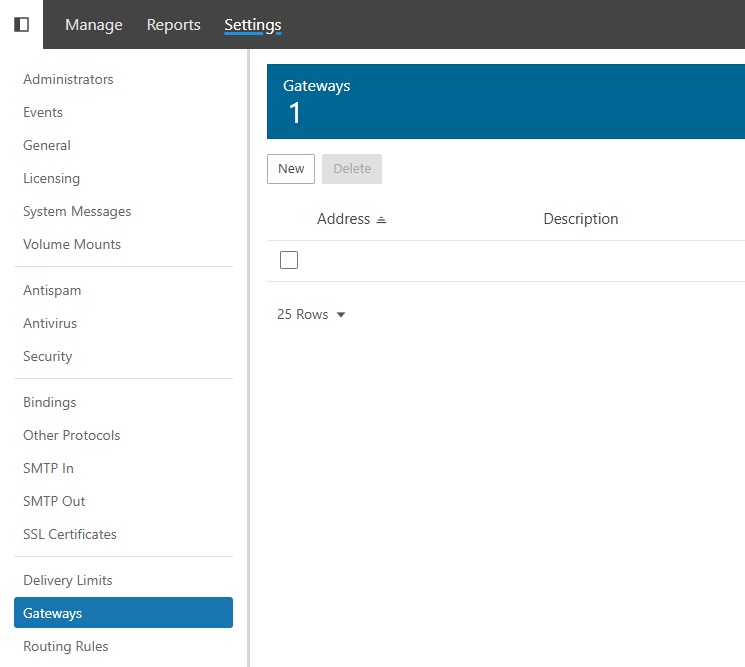Go to SMTP Out settings

54,501
